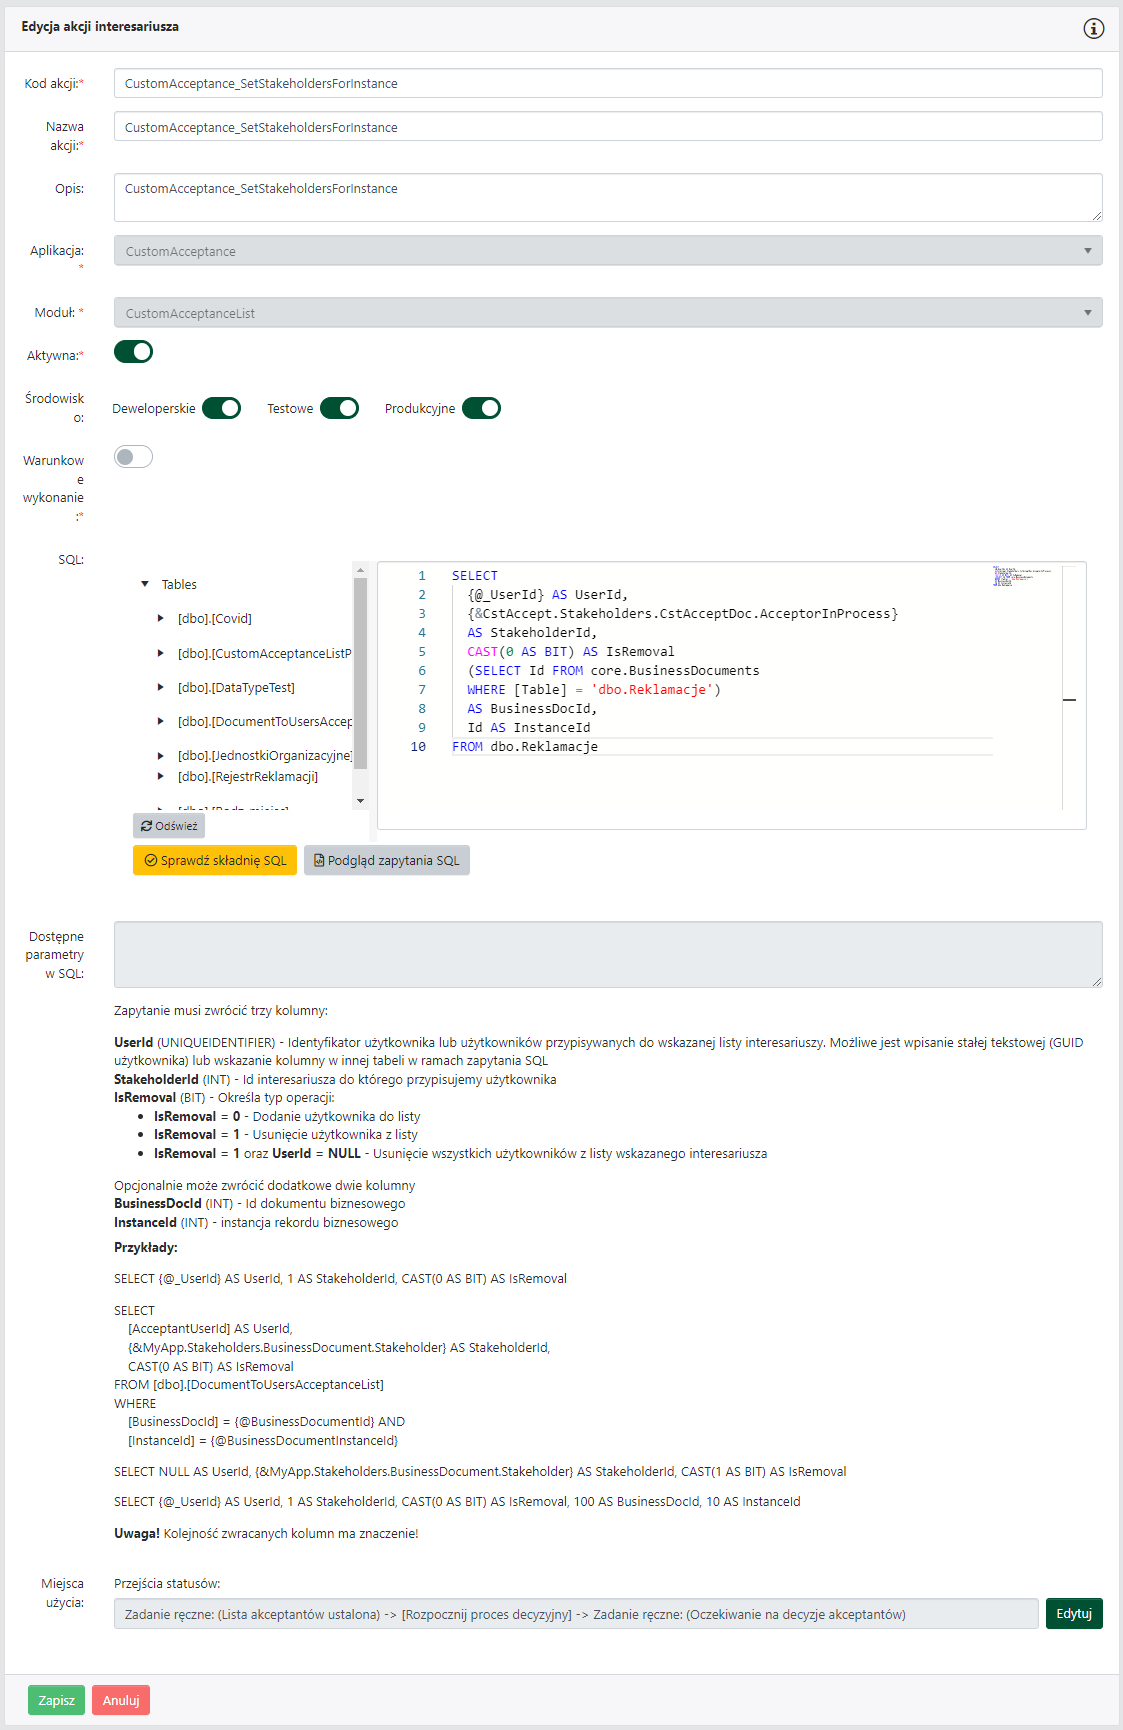Click the Edytuj button
Screen dimensions: 1123x1730
point(1074,1613)
